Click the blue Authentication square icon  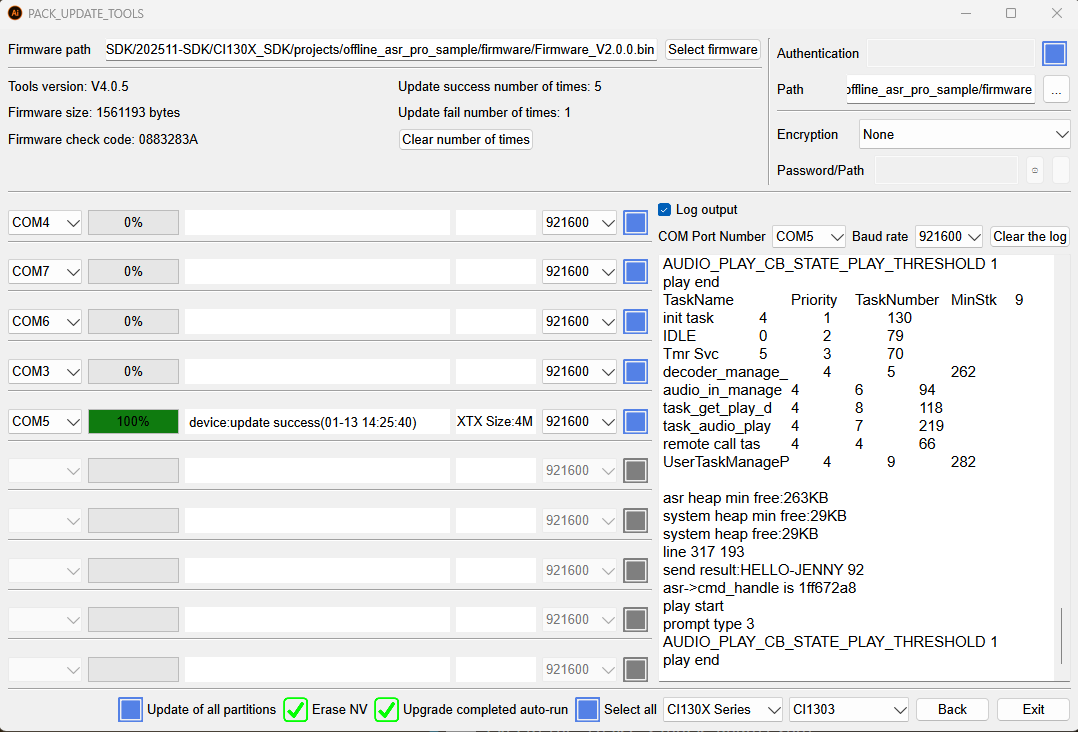(1054, 53)
